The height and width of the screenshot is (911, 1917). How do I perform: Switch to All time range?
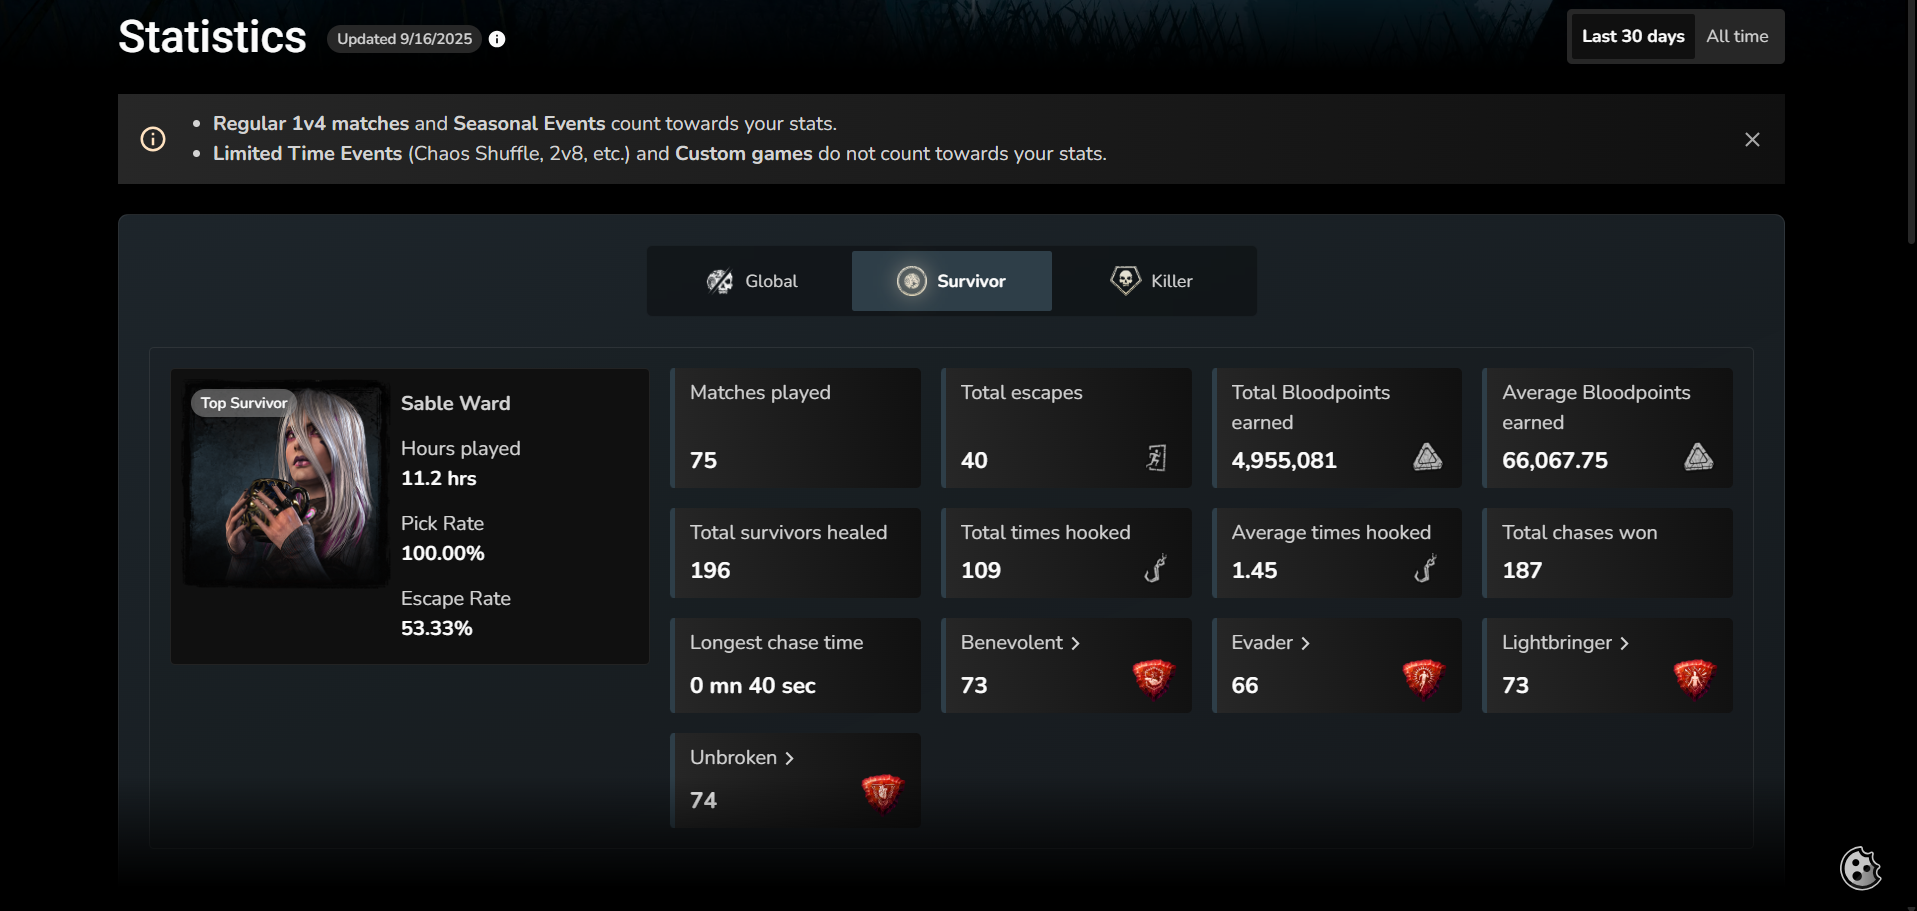pos(1737,37)
